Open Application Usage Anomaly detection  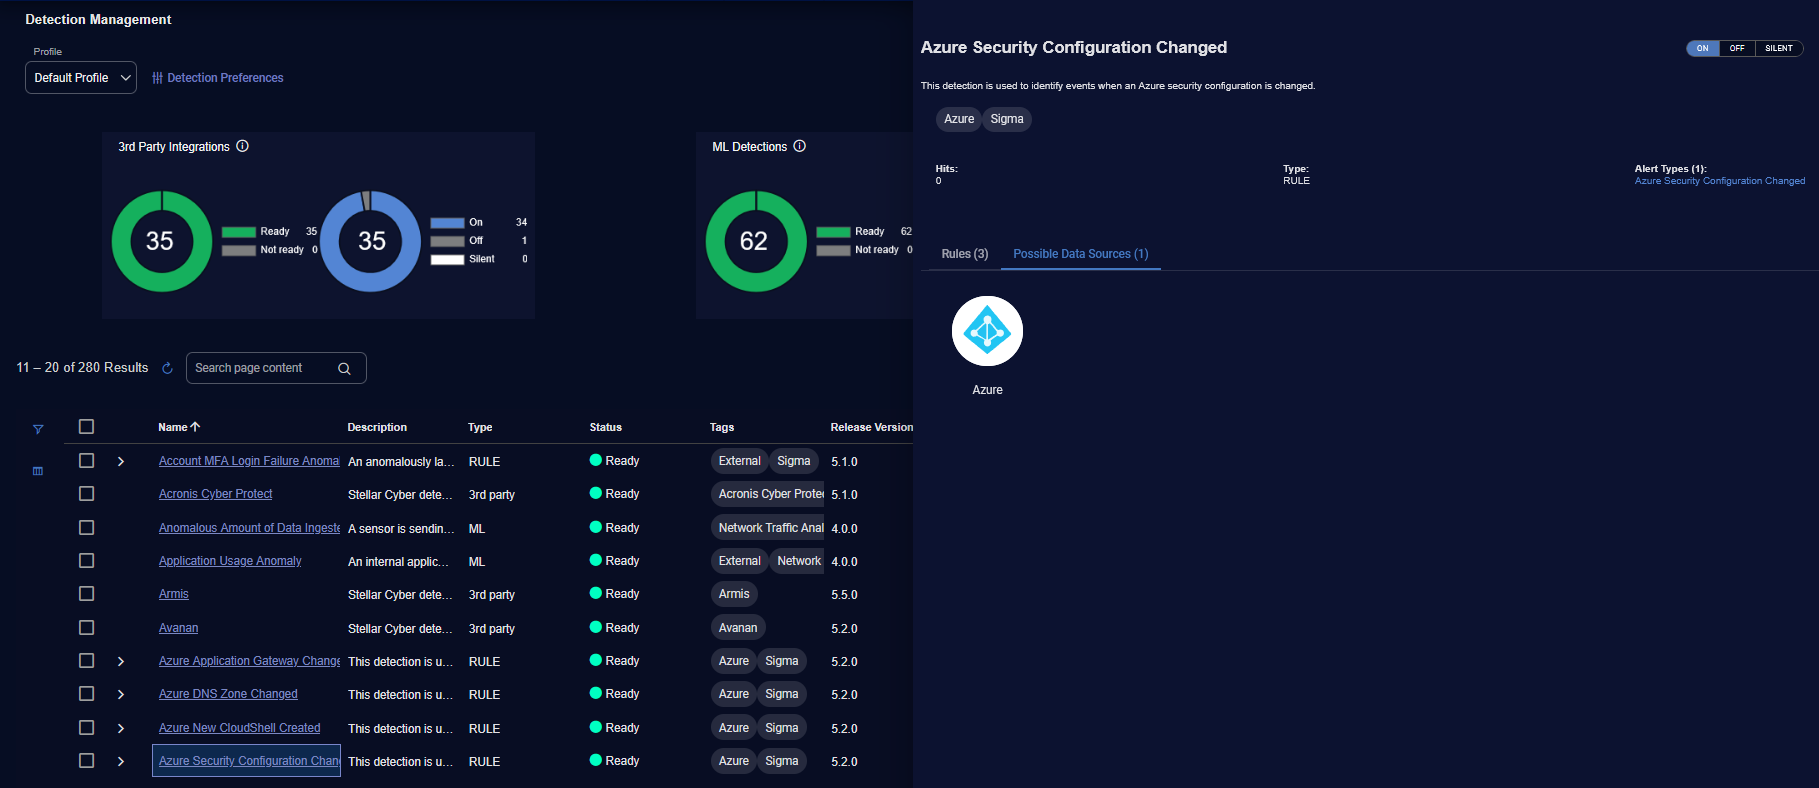pos(230,561)
